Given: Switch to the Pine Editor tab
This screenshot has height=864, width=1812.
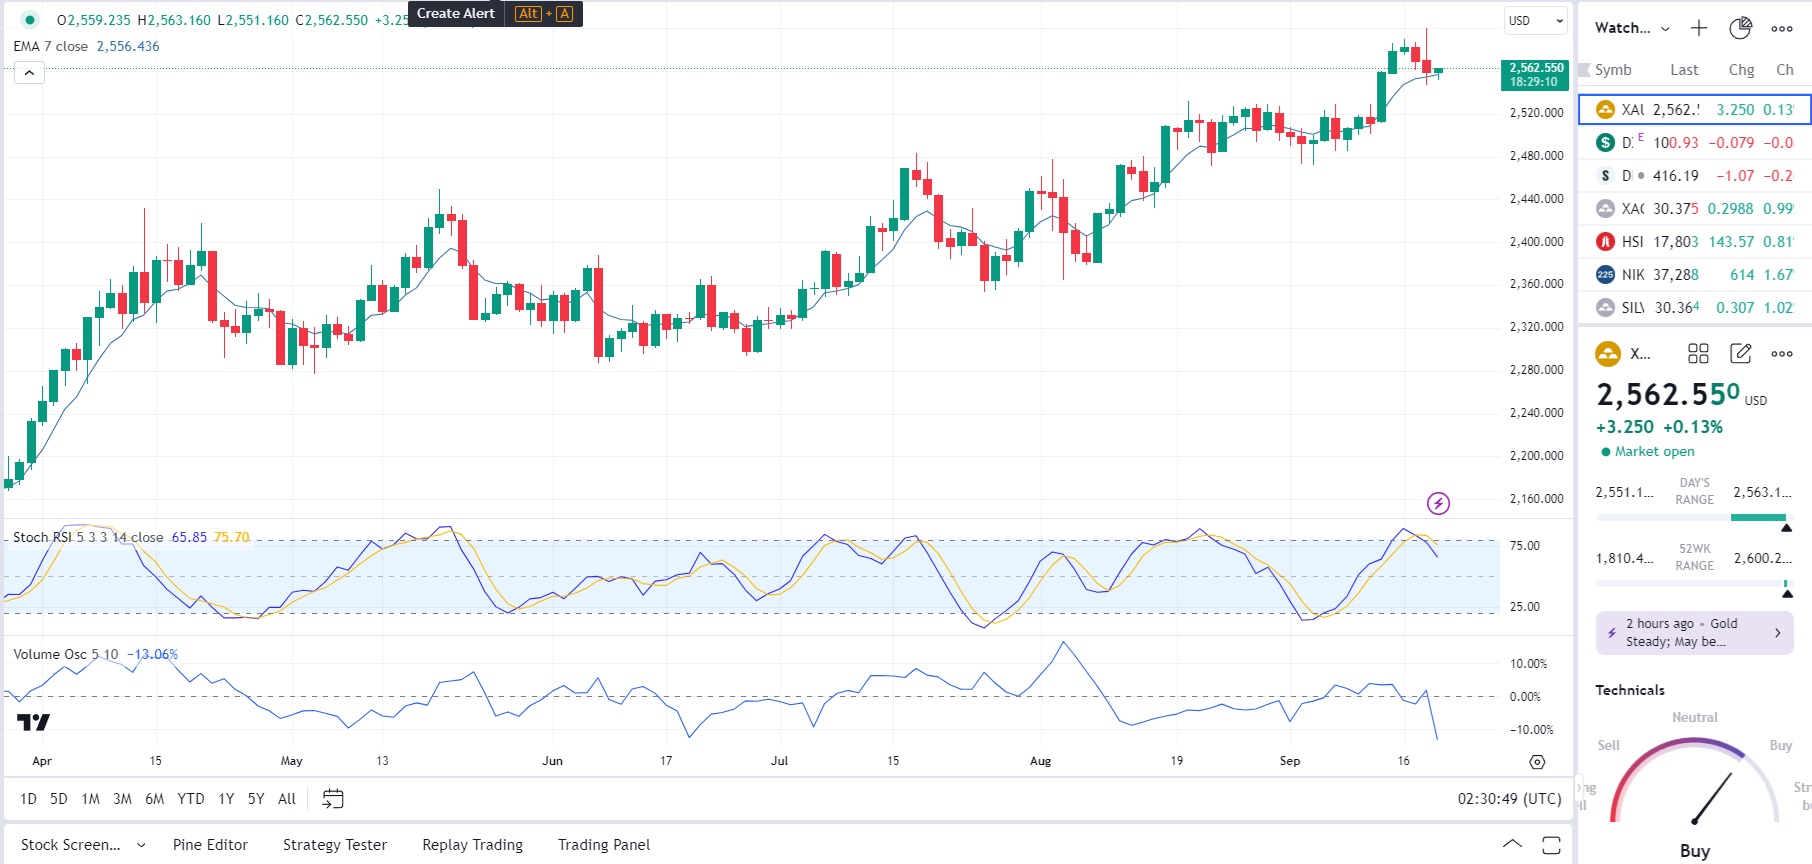Looking at the screenshot, I should click(210, 845).
